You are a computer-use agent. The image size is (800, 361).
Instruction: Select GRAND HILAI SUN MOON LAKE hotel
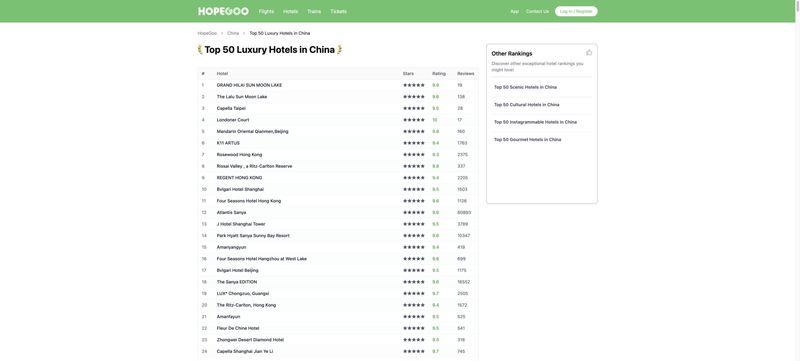[249, 85]
